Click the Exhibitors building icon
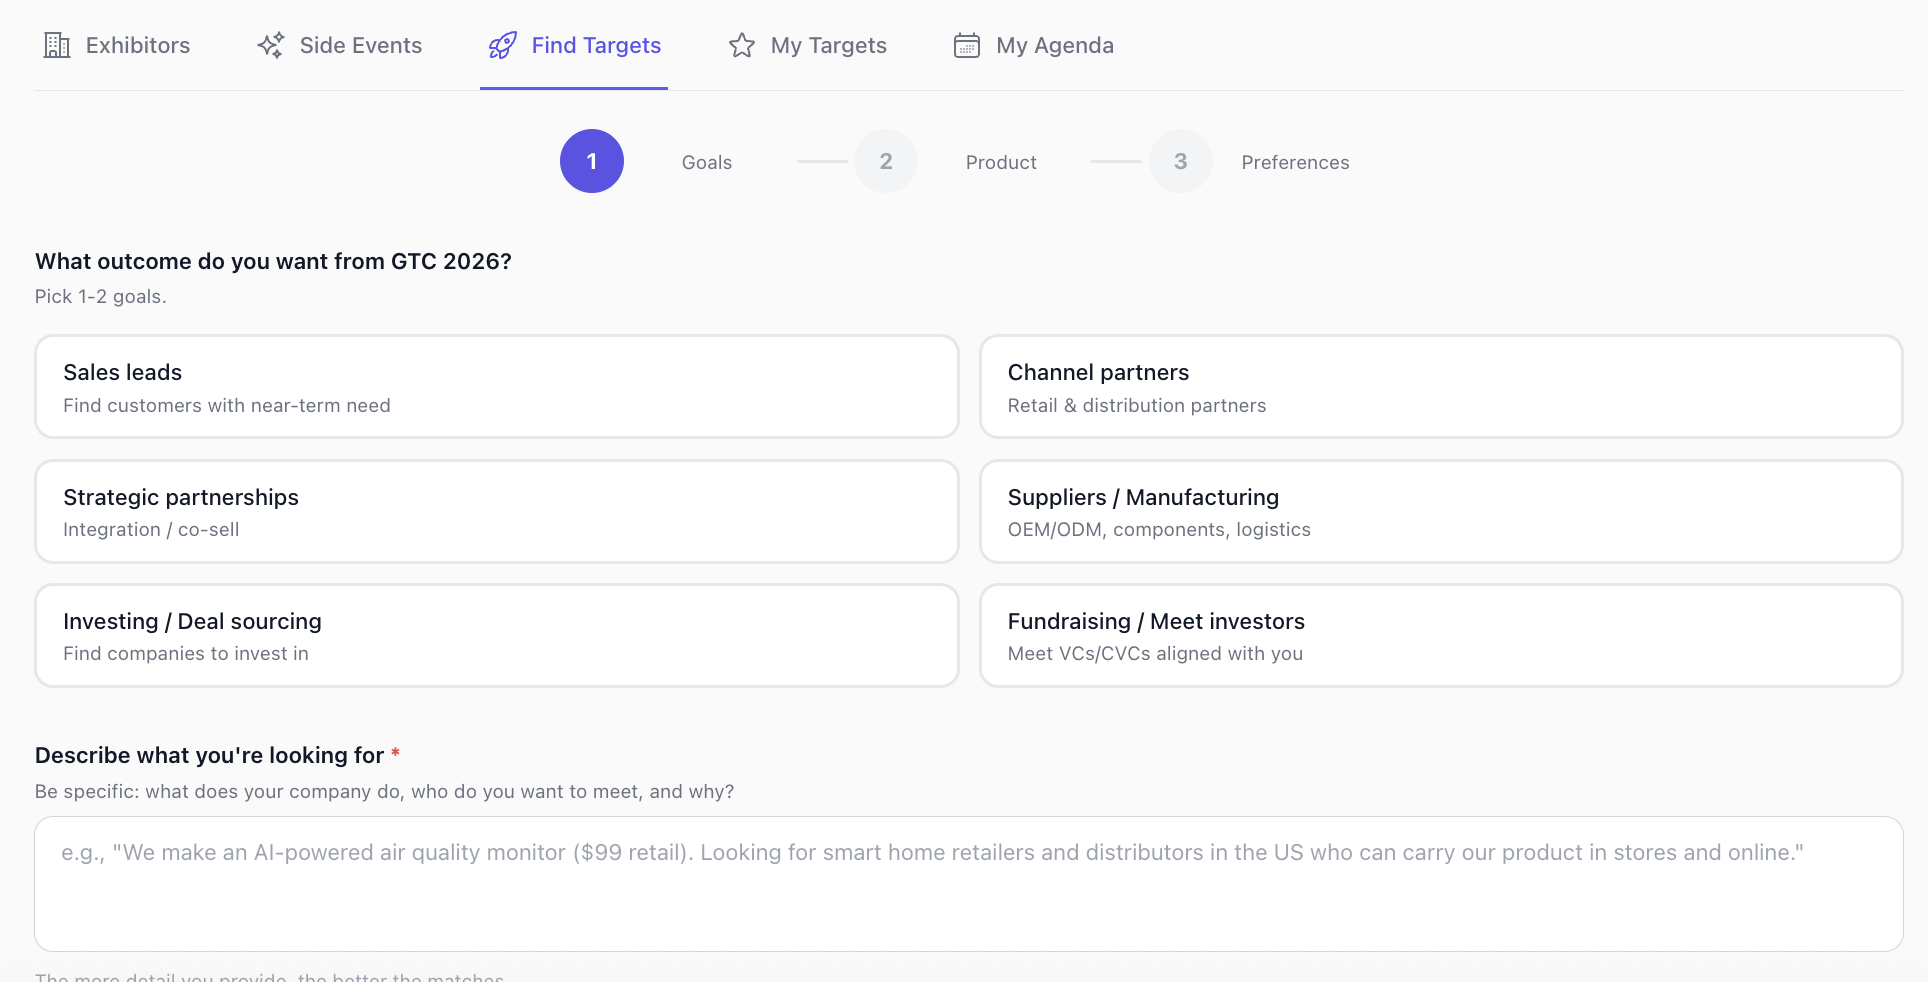The image size is (1928, 982). click(57, 45)
